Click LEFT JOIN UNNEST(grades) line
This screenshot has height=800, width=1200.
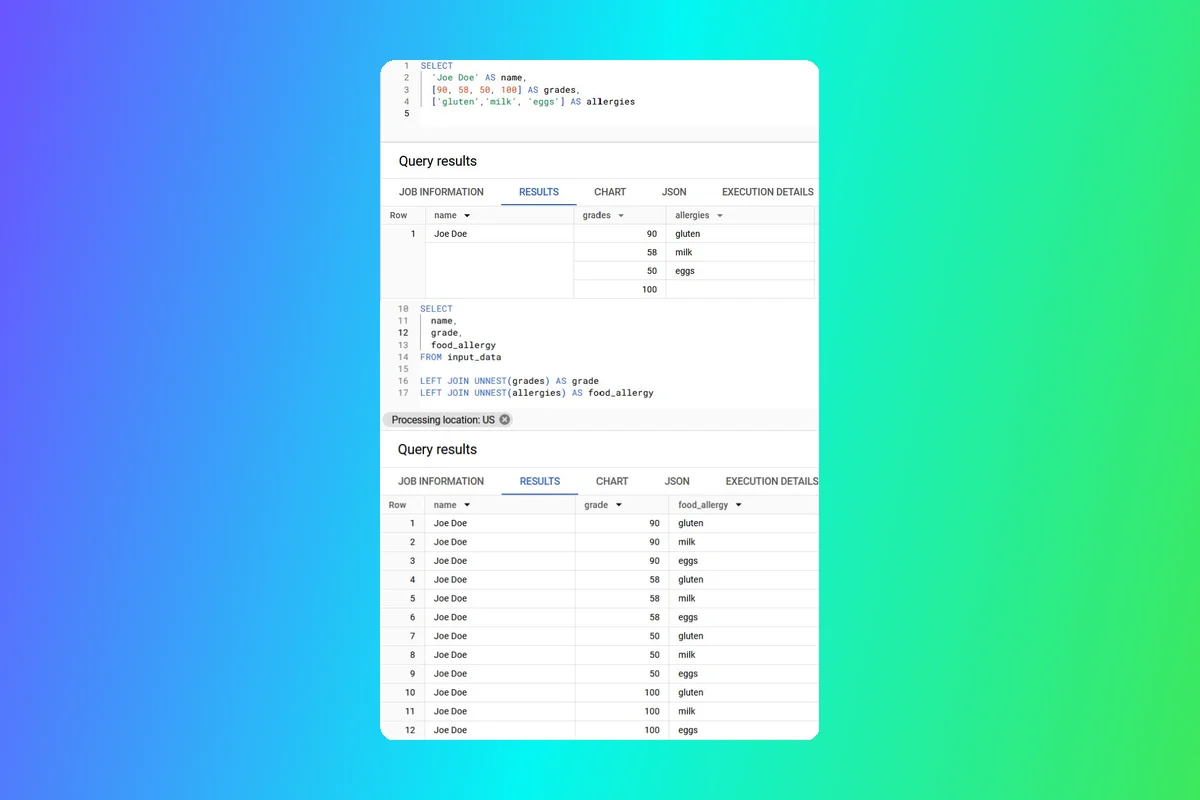[510, 381]
